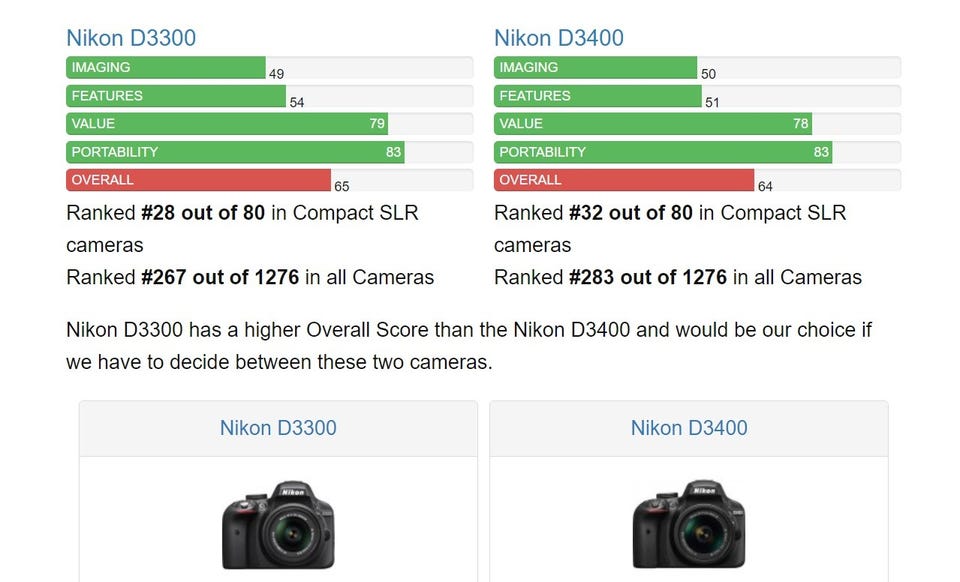Click the Nikon D3400 camera image
Image resolution: width=960 pixels, height=582 pixels.
click(x=689, y=525)
